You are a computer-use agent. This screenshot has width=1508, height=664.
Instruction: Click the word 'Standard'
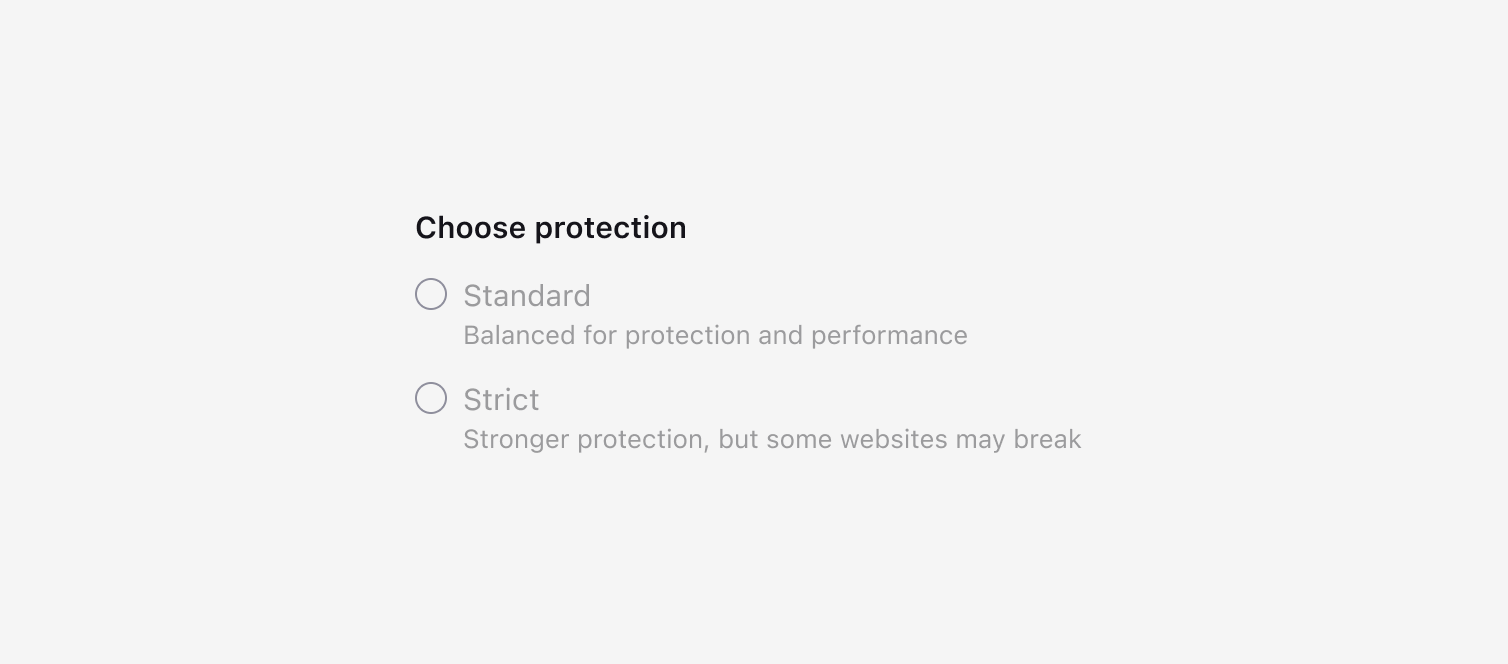click(527, 296)
